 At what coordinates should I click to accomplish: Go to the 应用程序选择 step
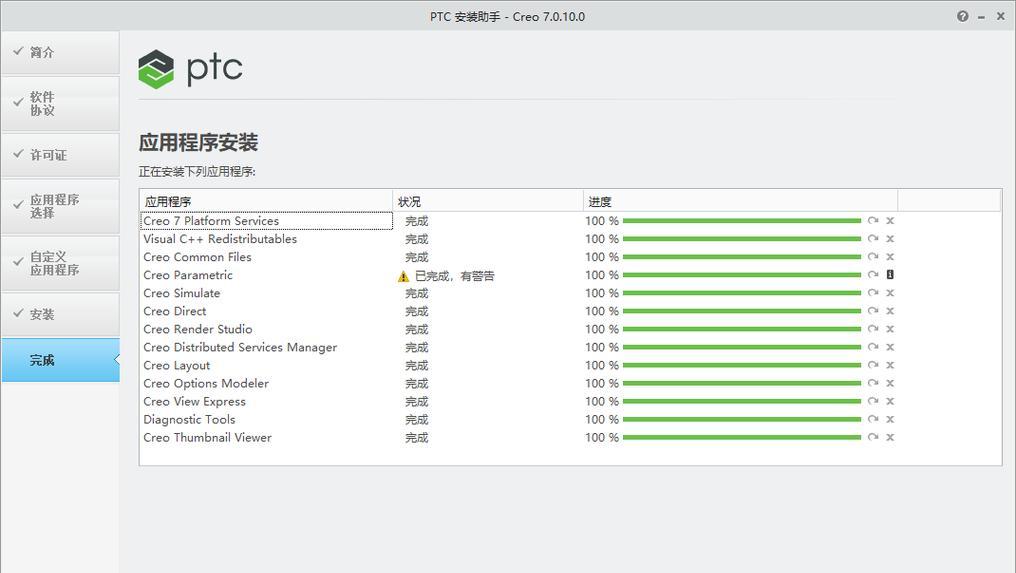(x=60, y=206)
